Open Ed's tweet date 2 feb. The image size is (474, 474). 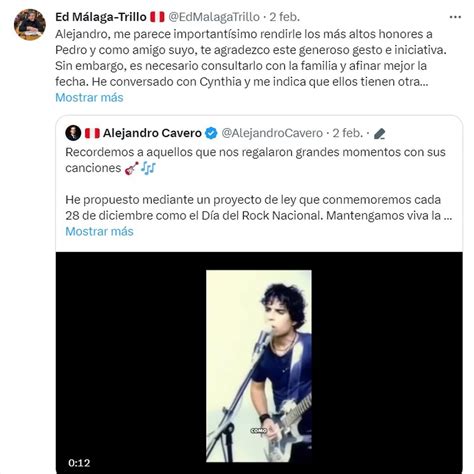point(284,17)
